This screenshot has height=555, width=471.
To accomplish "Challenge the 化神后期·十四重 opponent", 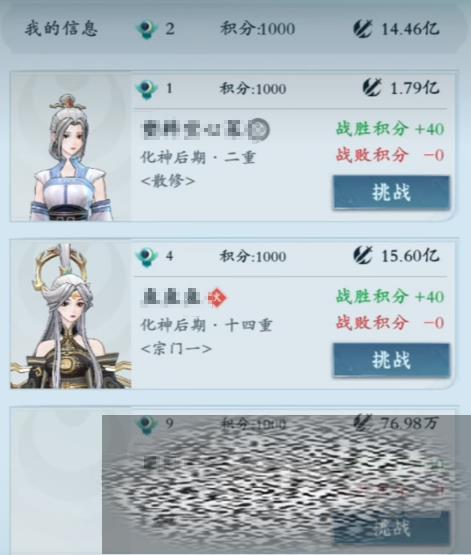I will tap(391, 360).
